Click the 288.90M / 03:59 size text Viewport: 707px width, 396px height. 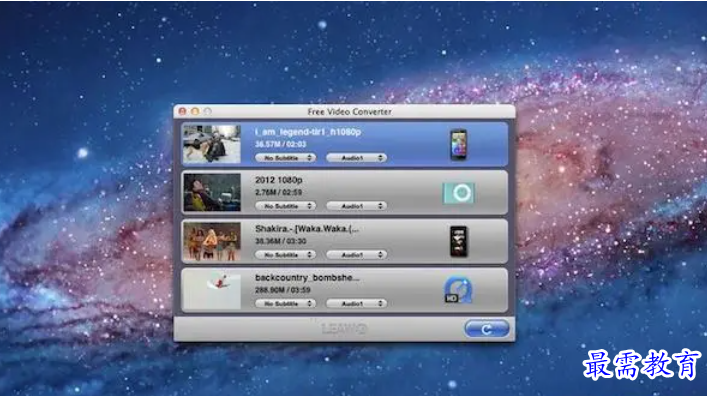(x=283, y=290)
